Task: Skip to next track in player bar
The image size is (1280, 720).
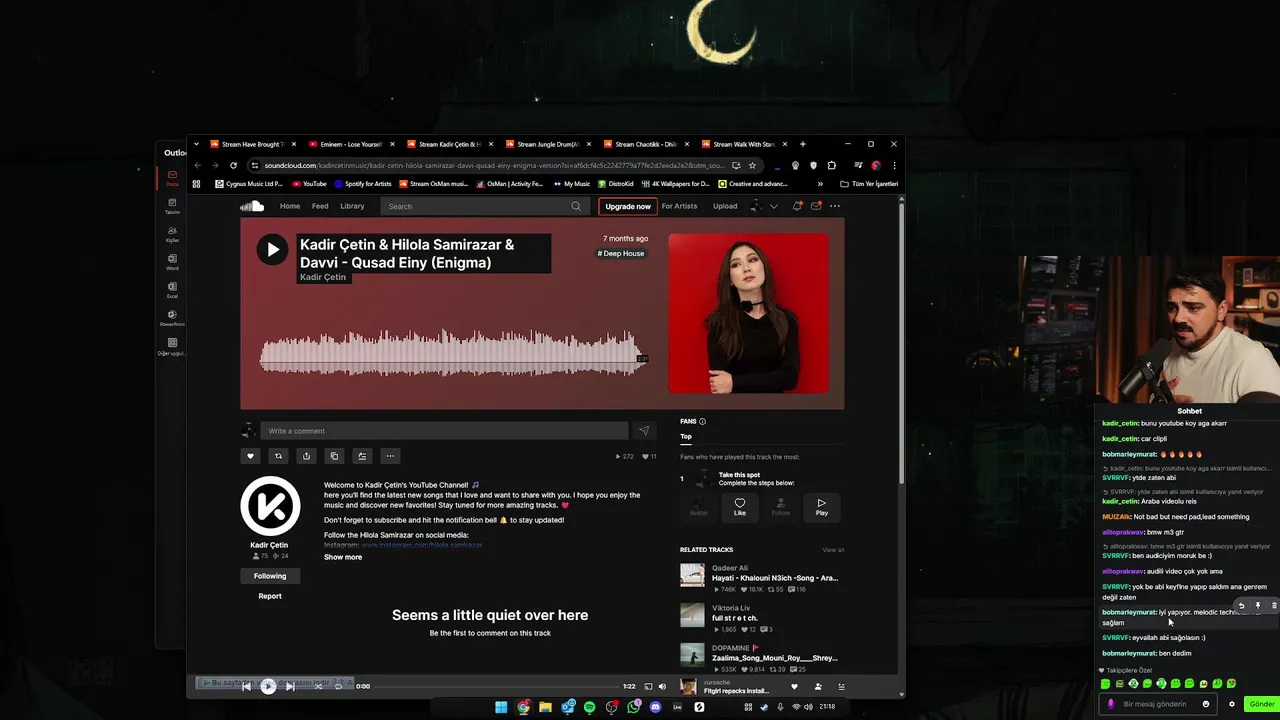Action: click(x=290, y=687)
